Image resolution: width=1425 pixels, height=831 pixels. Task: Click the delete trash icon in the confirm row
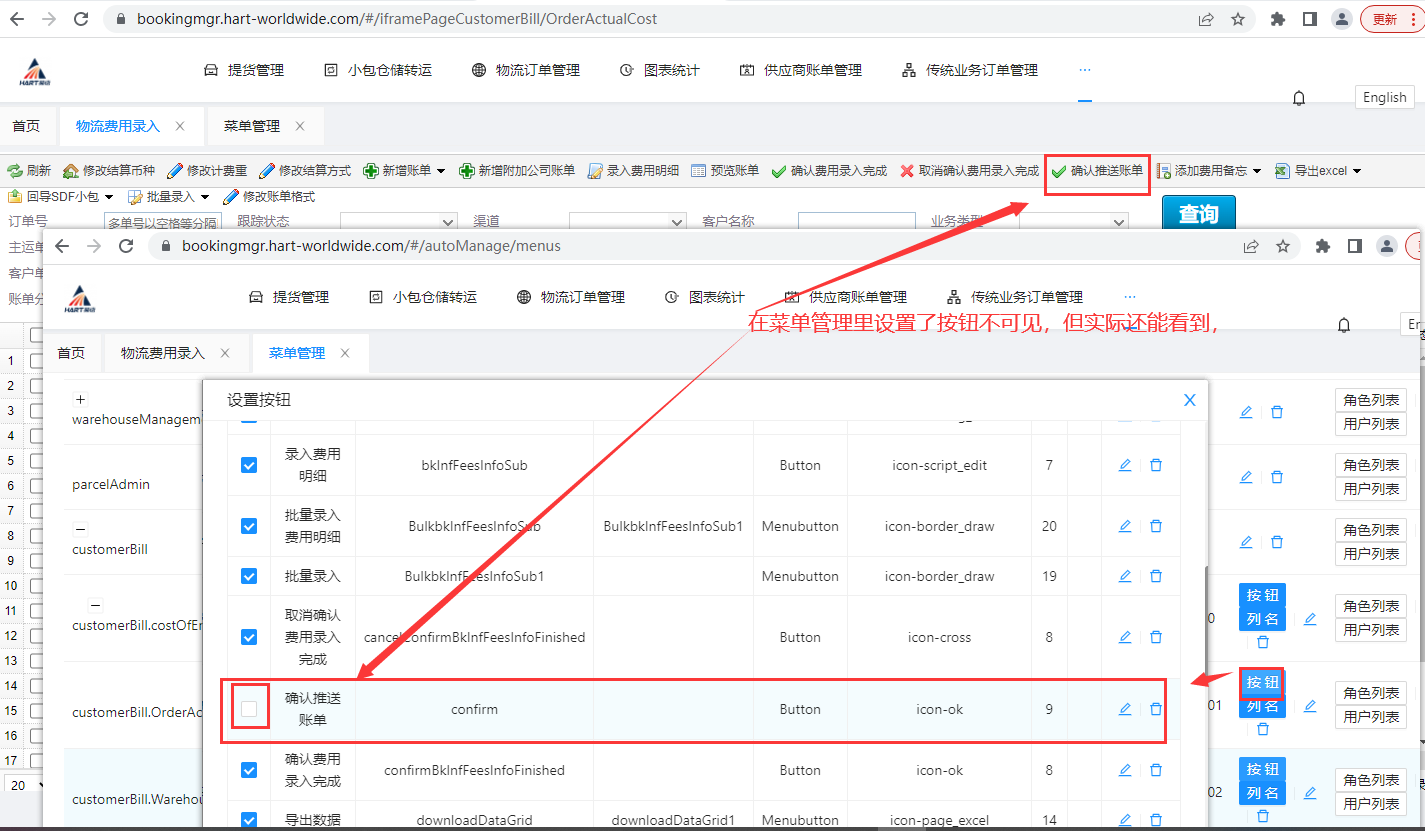pos(1156,709)
